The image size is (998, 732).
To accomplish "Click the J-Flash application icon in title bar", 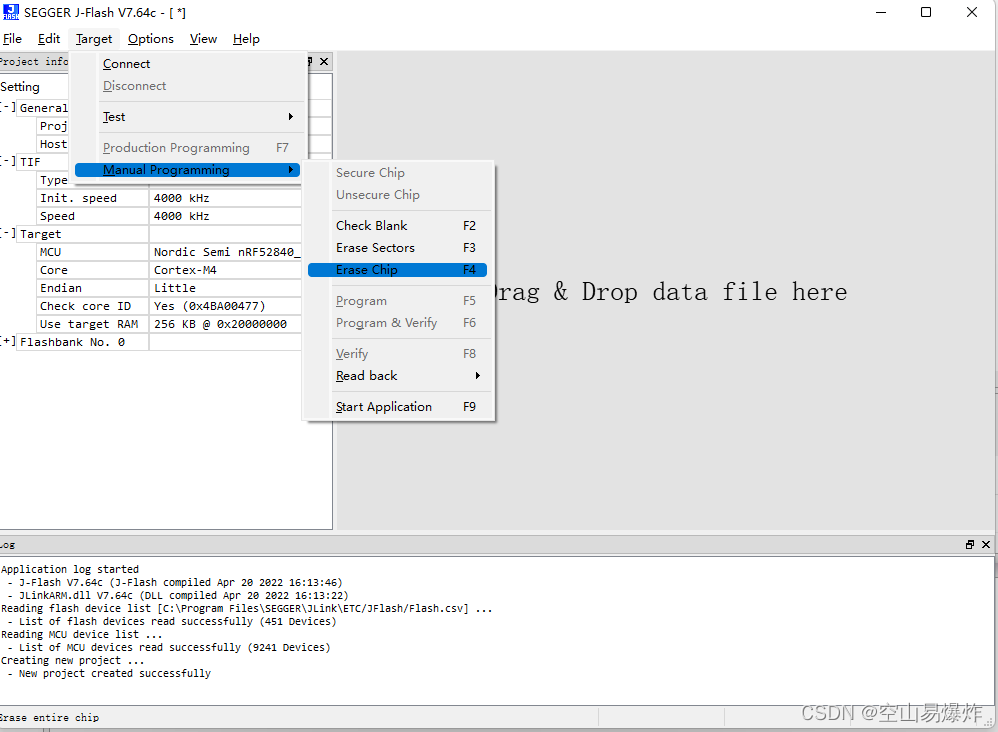I will [x=11, y=12].
